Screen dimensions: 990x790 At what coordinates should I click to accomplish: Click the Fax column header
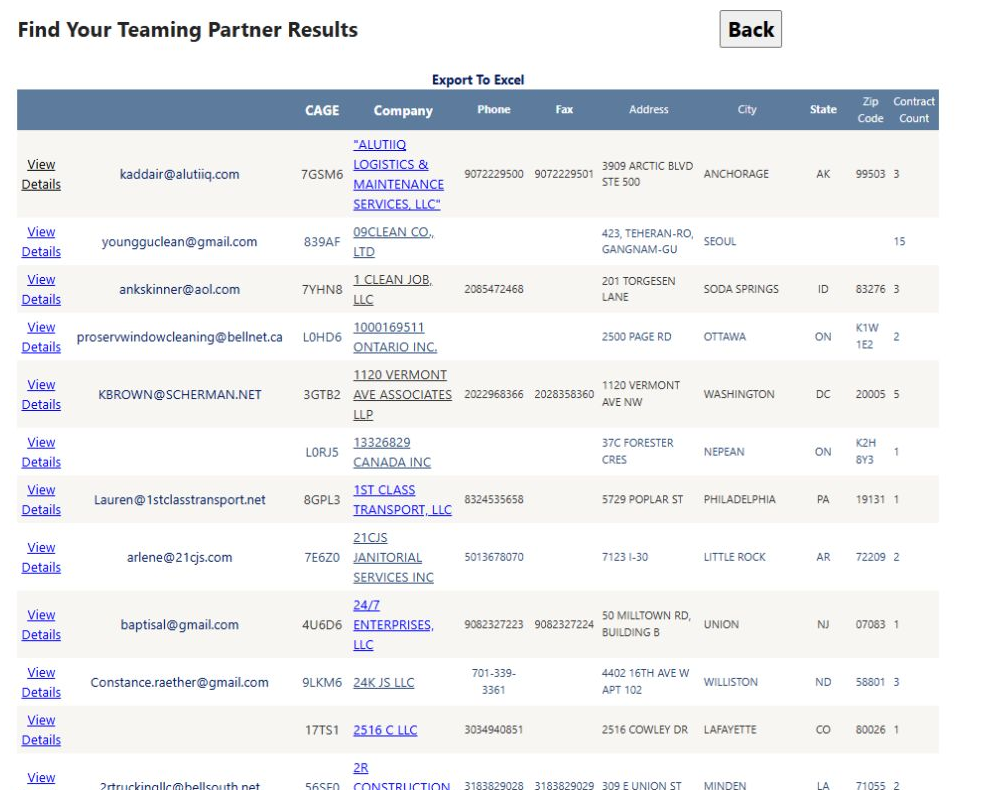(564, 109)
